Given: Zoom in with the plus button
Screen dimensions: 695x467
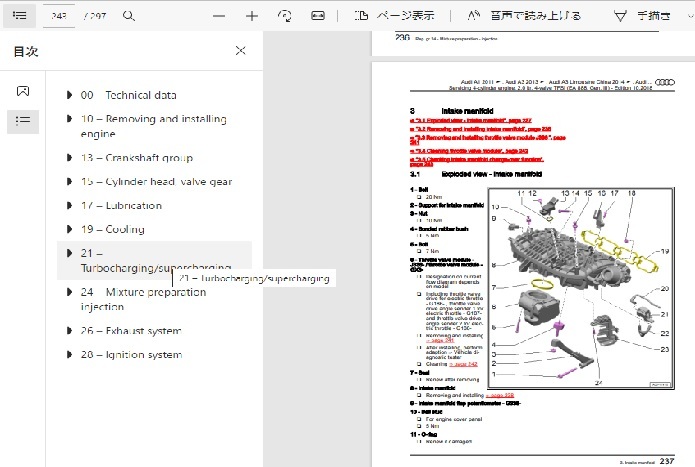Looking at the screenshot, I should point(252,16).
